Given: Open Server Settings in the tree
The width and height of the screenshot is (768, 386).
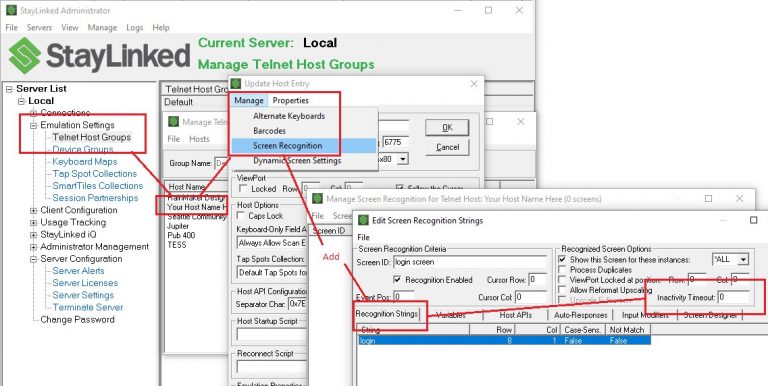Looking at the screenshot, I should 83,295.
